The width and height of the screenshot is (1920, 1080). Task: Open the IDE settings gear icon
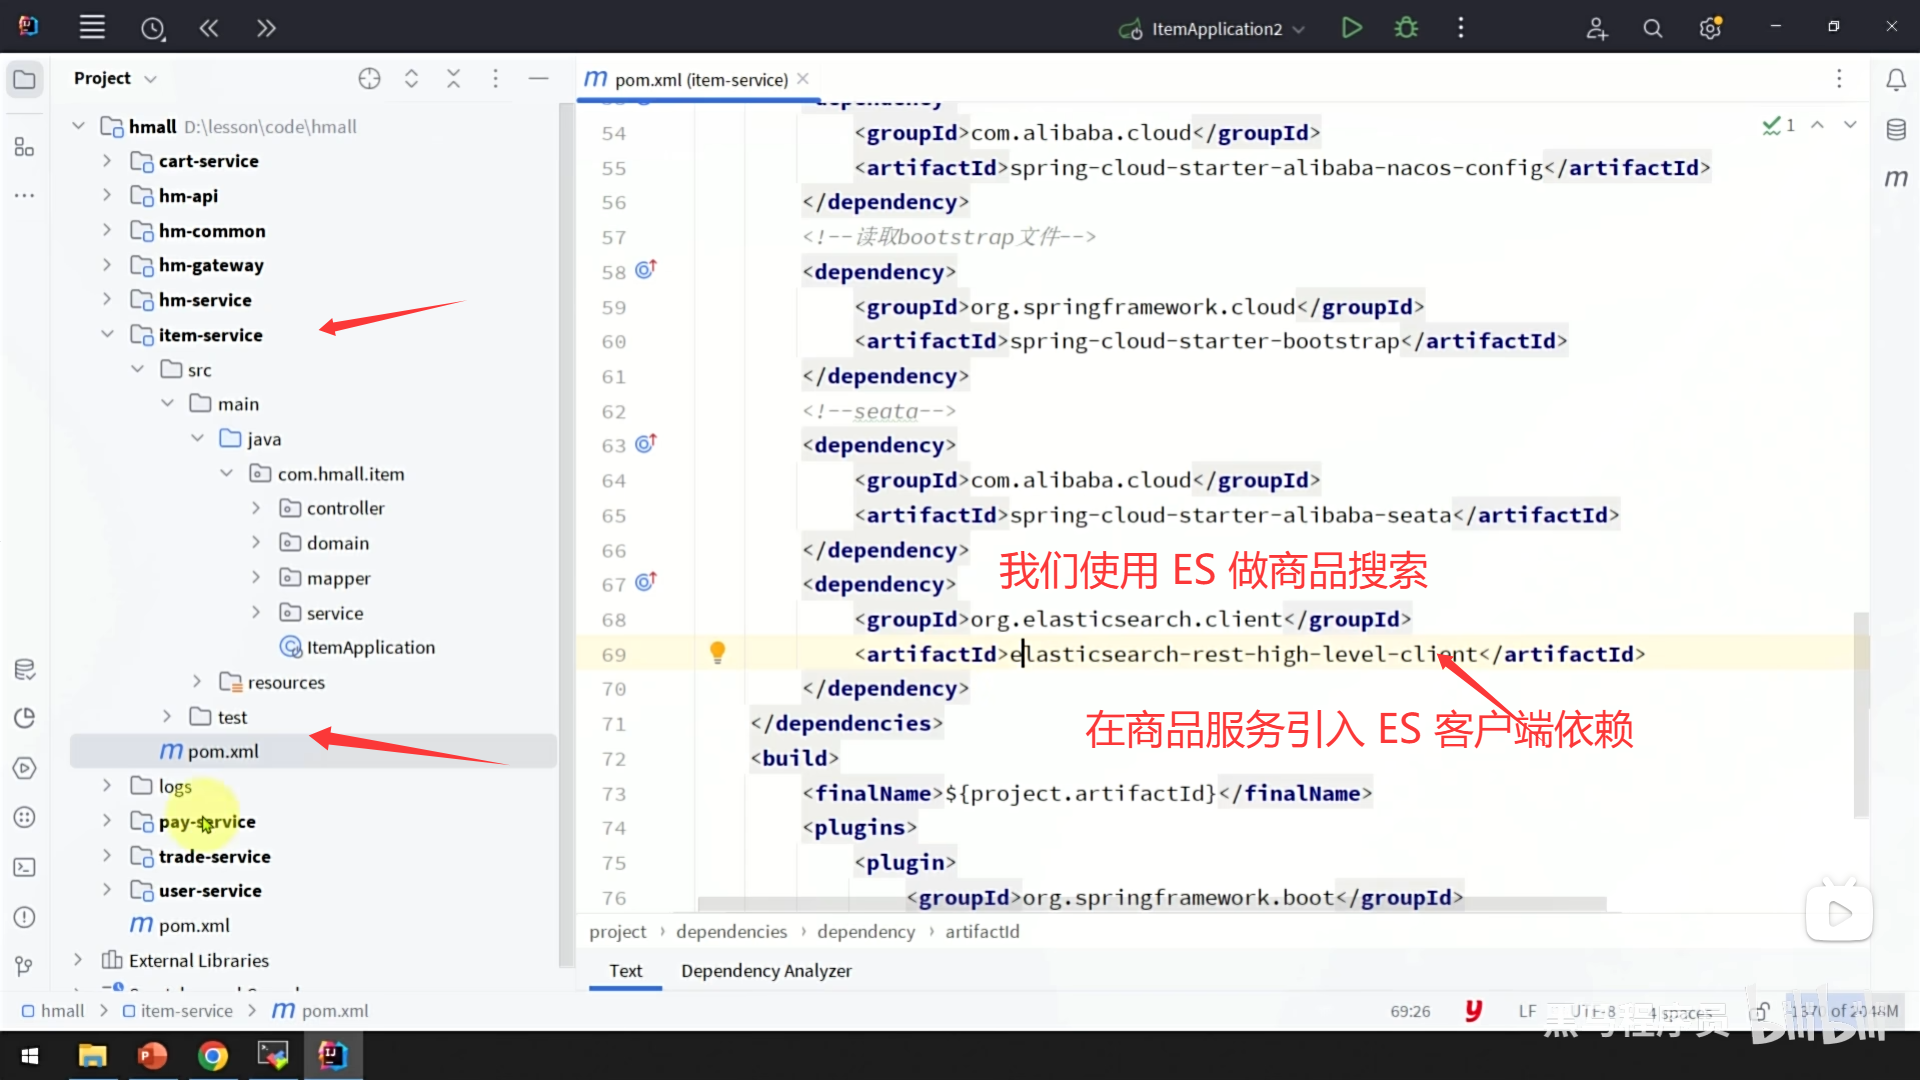tap(1710, 28)
